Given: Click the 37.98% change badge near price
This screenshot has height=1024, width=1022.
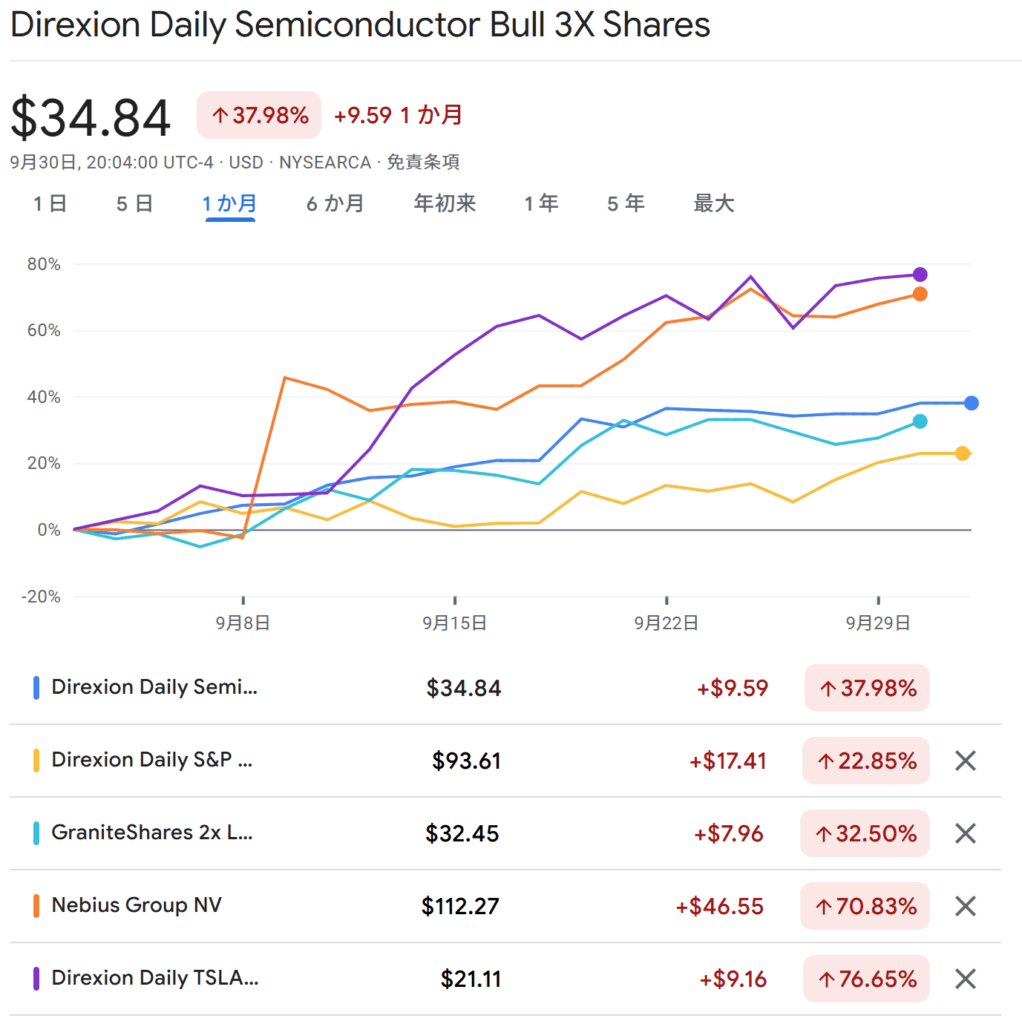Looking at the screenshot, I should (259, 115).
